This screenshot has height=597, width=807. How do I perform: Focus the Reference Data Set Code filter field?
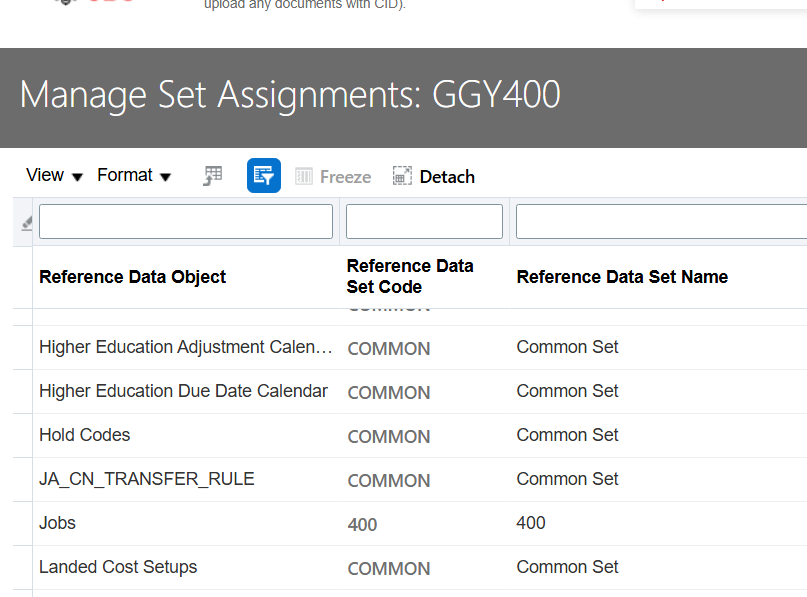click(x=424, y=221)
